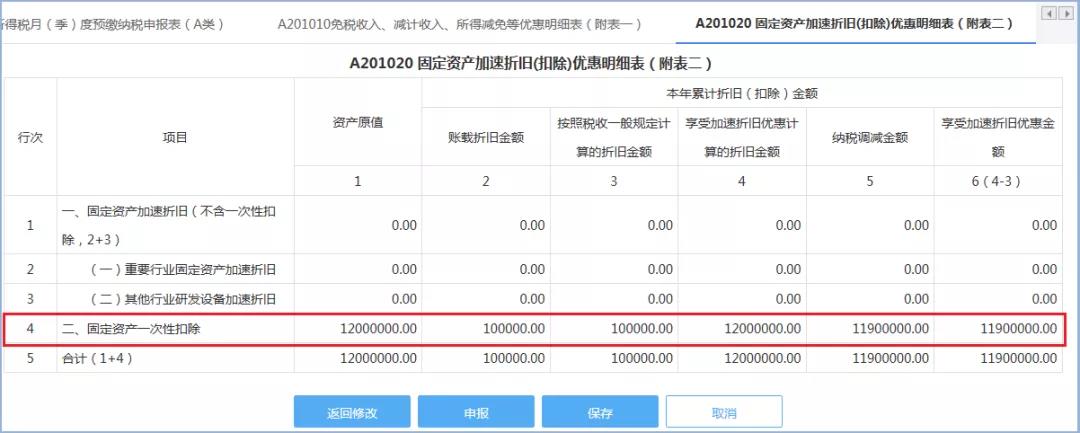Click 享受加速折旧优惠计算的折旧金额 header
This screenshot has height=433, width=1080.
point(742,137)
